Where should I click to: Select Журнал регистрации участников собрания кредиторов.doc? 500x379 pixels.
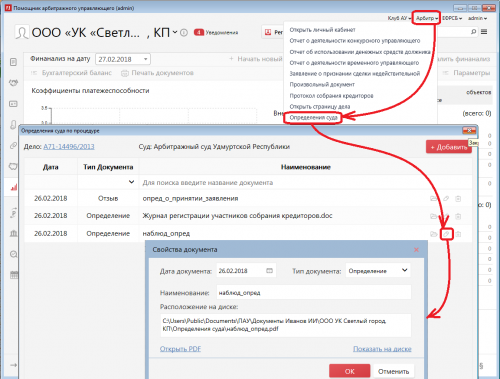237,216
